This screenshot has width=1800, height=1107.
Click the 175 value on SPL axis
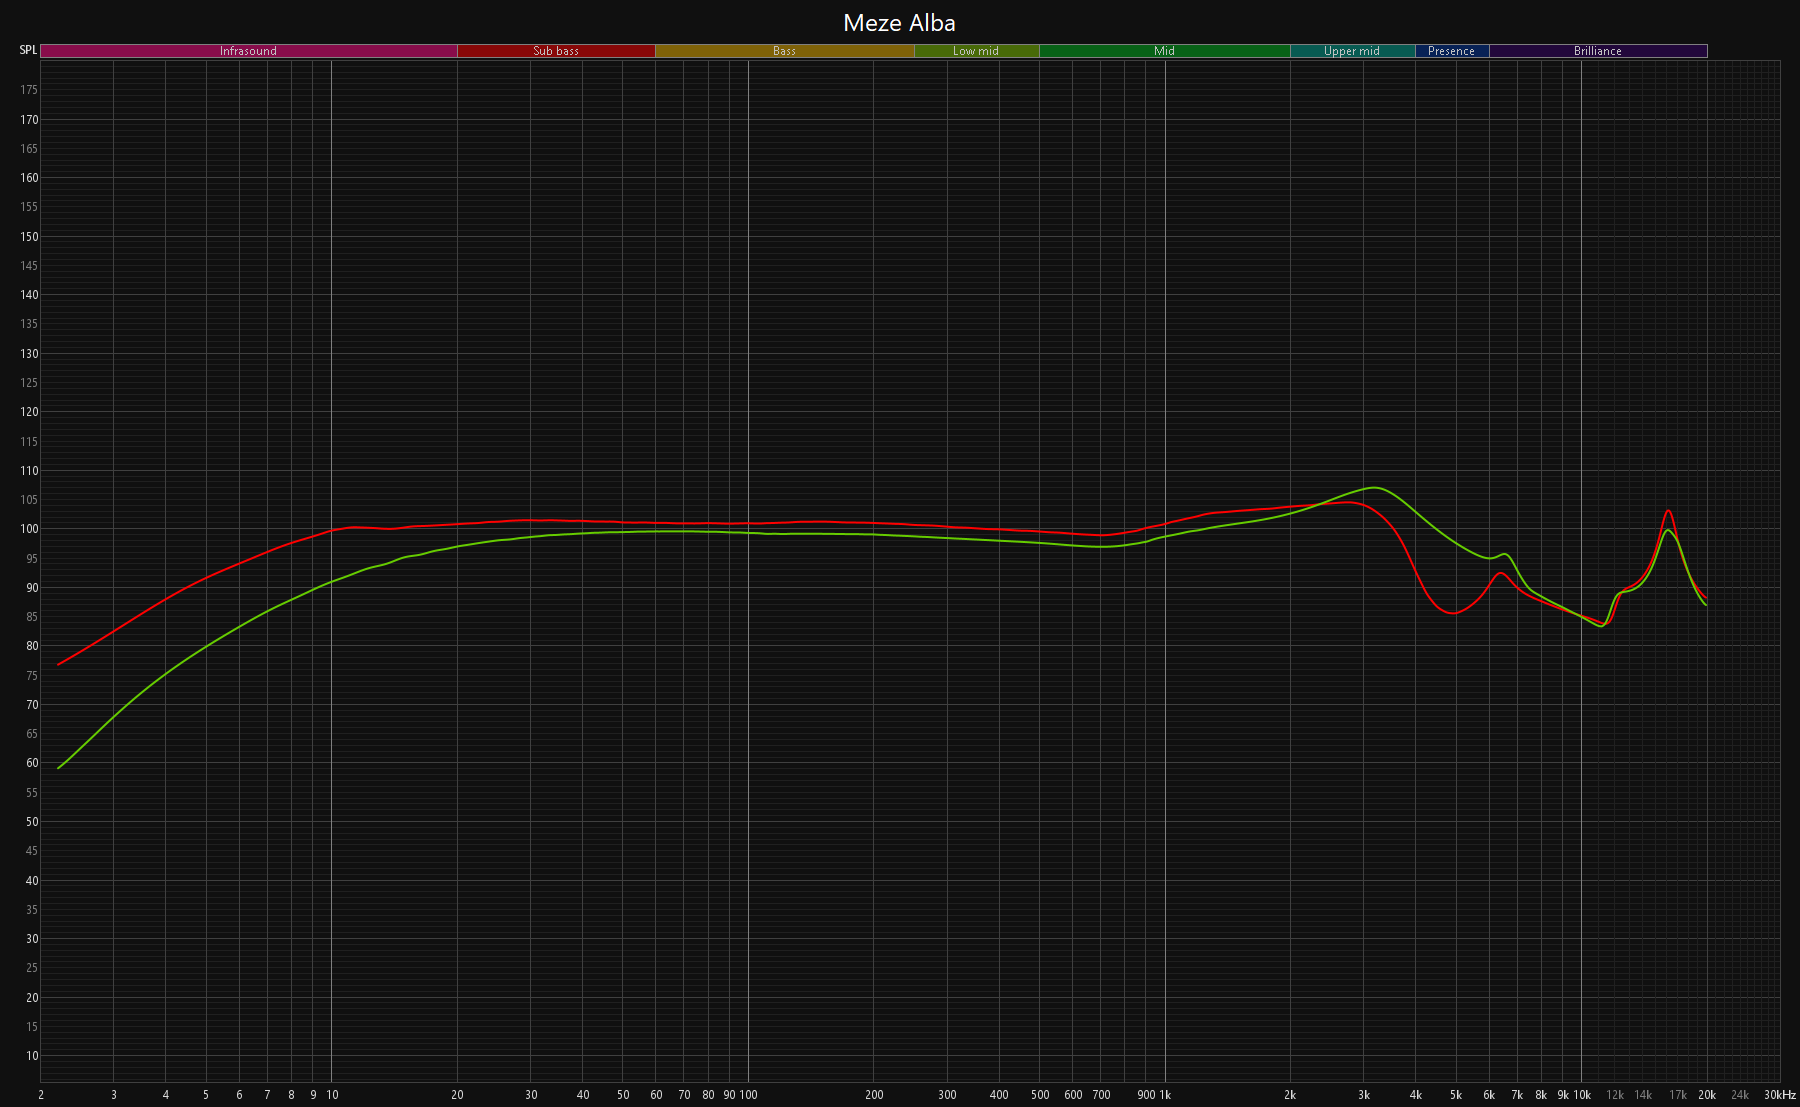pyautogui.click(x=30, y=90)
